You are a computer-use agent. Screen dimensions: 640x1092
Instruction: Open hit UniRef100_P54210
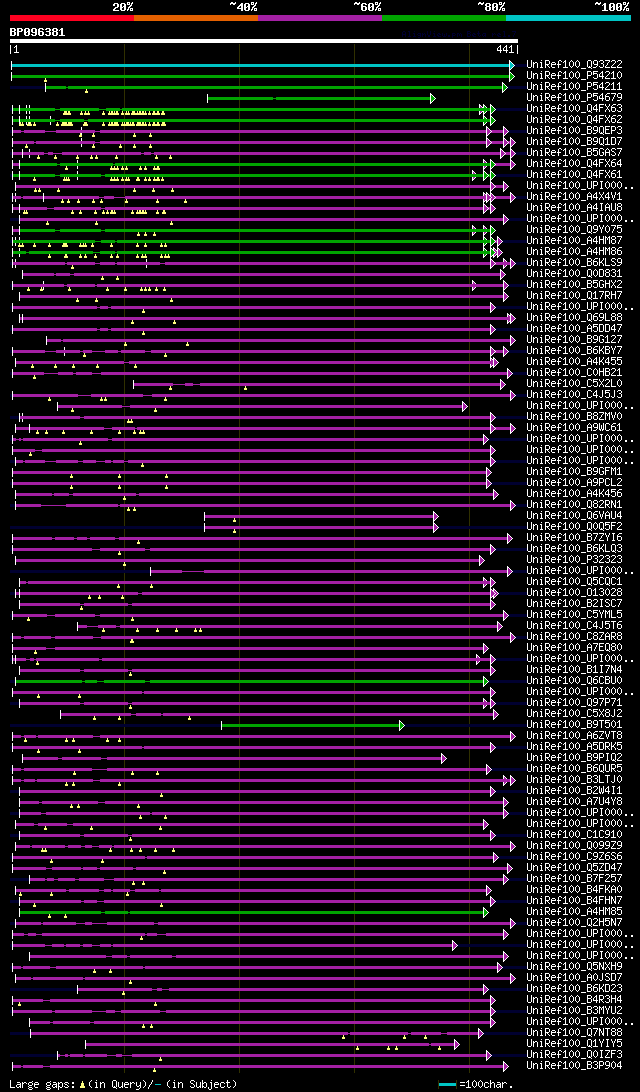pos(575,75)
